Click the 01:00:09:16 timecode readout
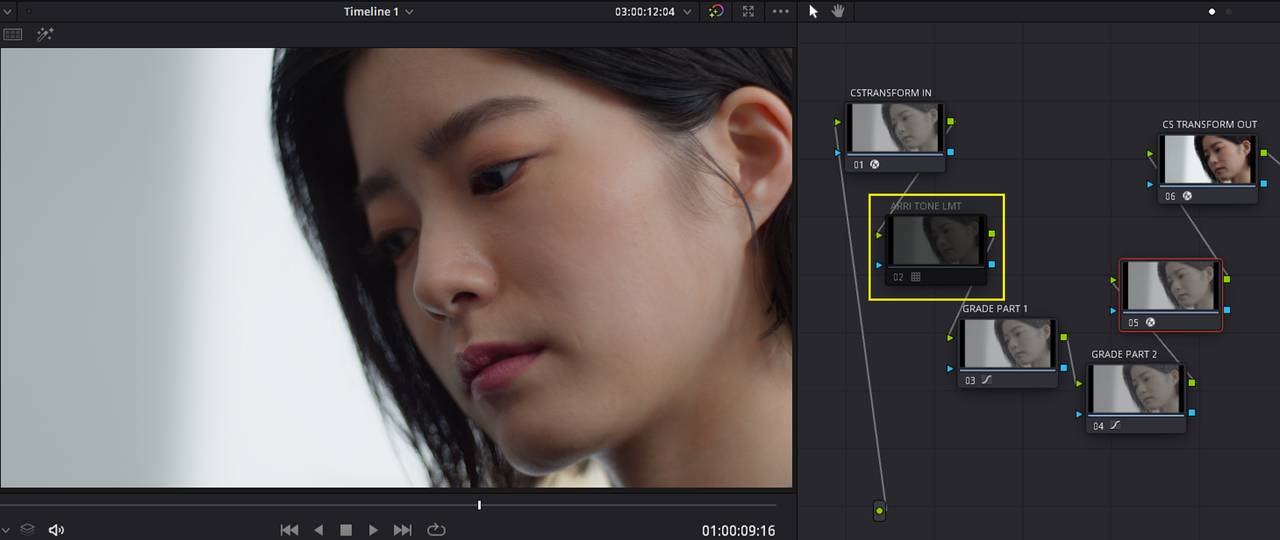1280x540 pixels. [738, 531]
